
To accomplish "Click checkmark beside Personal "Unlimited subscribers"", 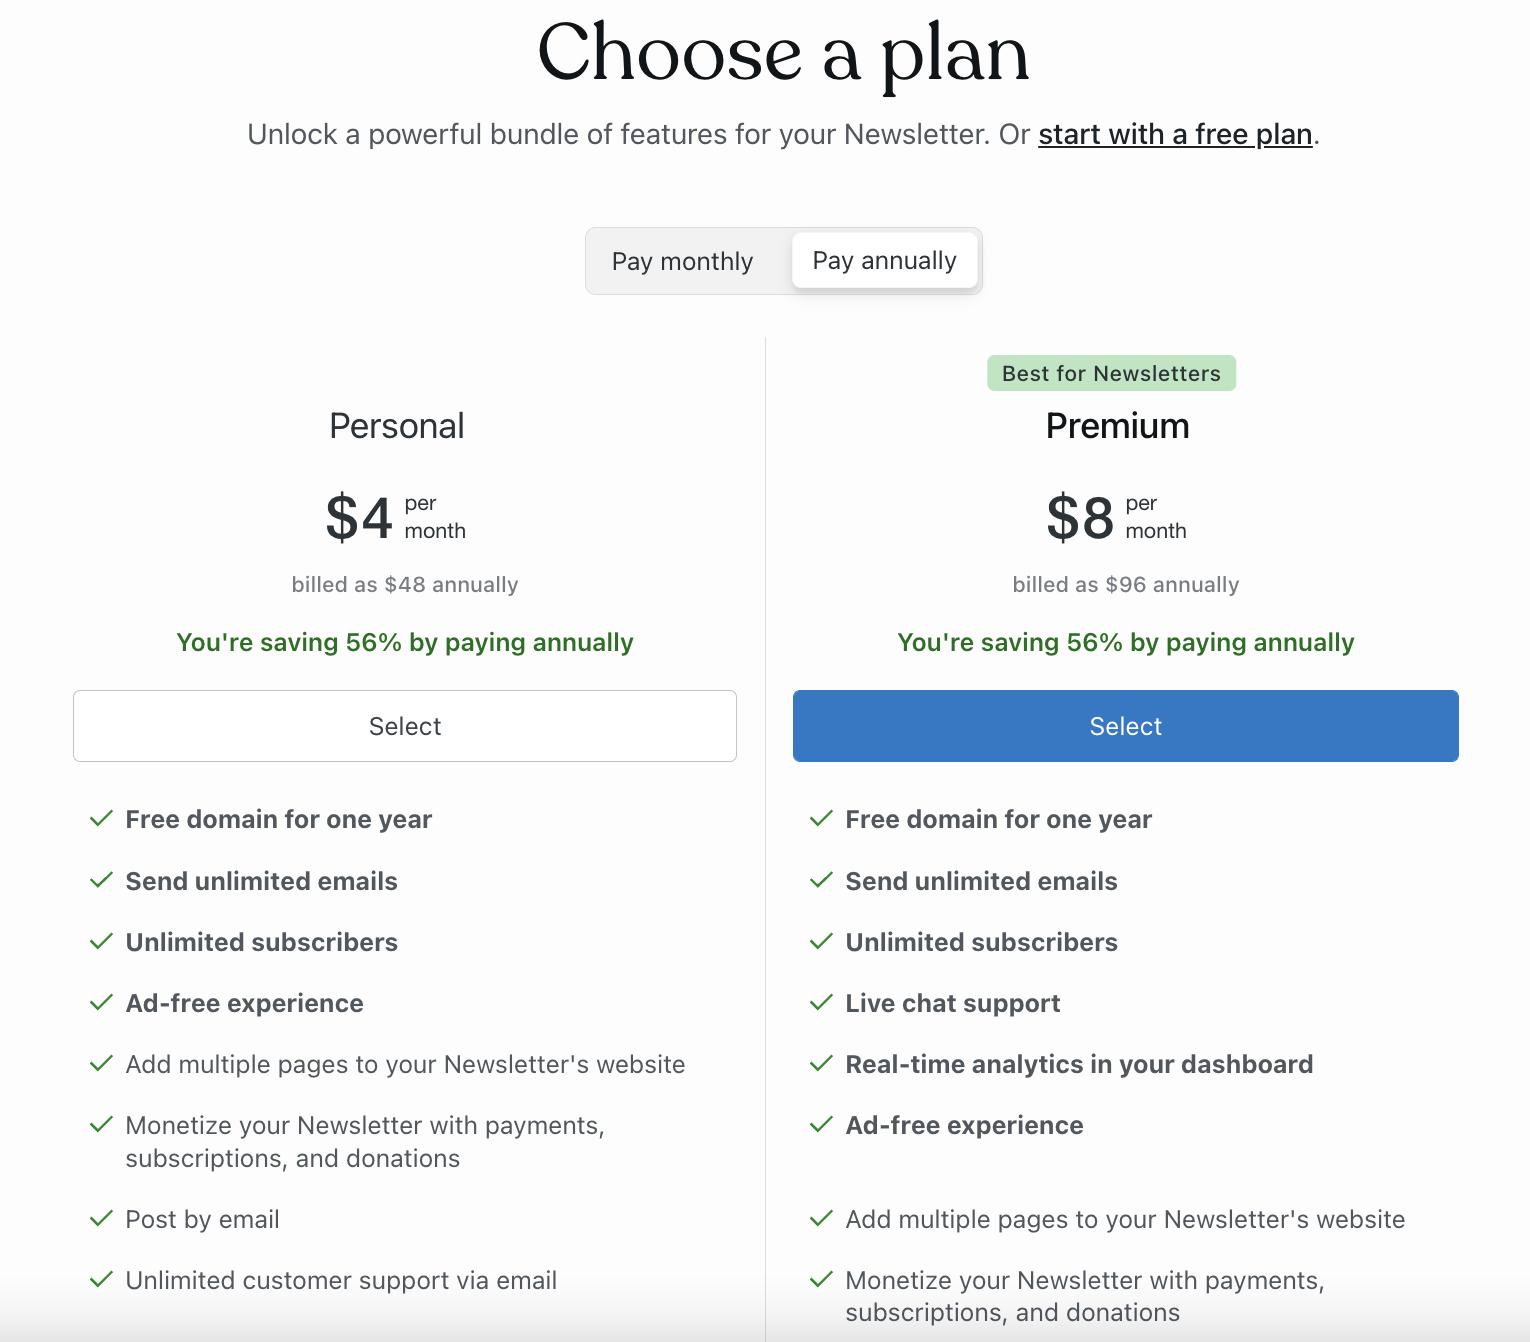I will (101, 942).
